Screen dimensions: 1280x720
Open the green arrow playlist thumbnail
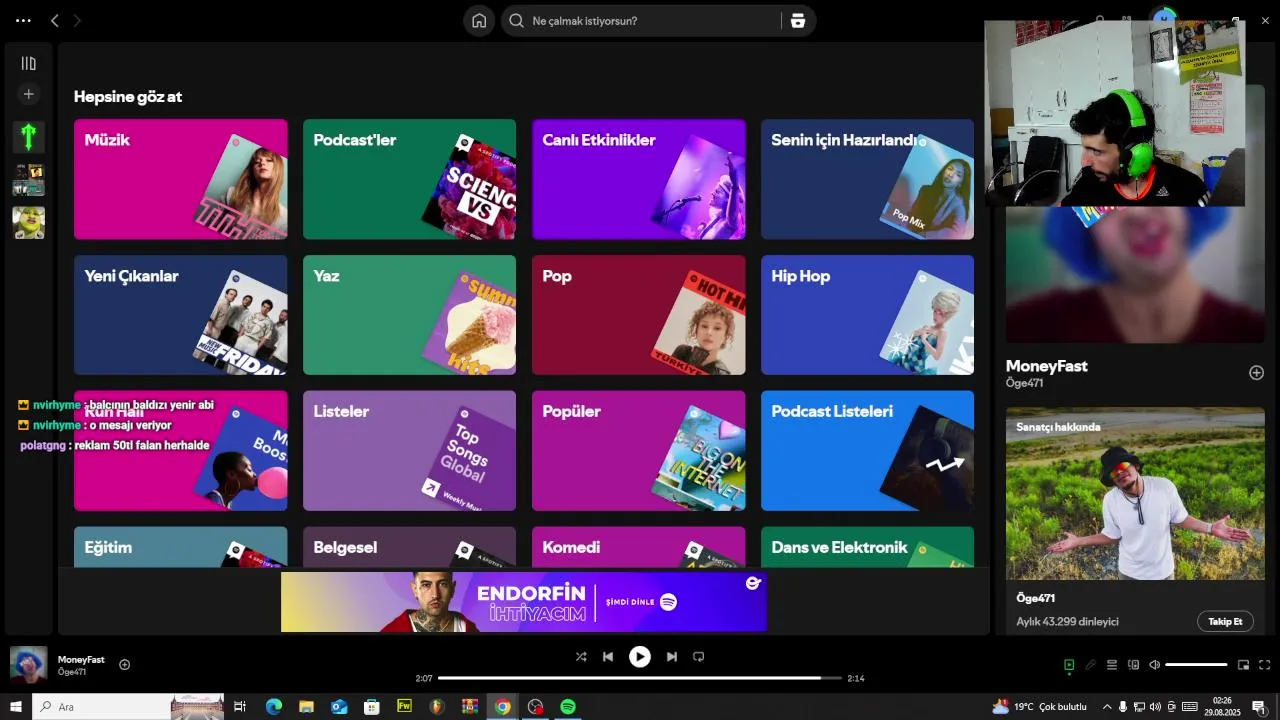tap(28, 136)
